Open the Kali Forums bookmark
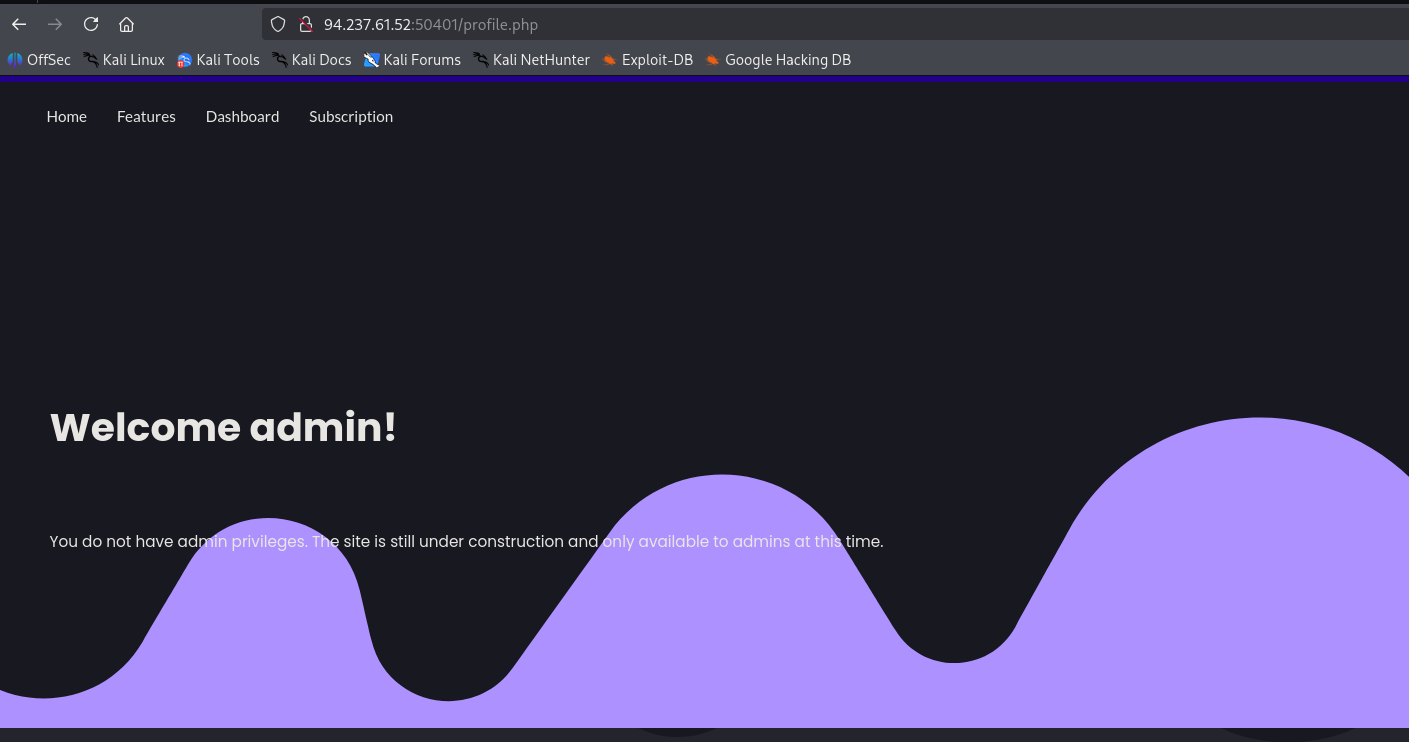 tap(412, 60)
